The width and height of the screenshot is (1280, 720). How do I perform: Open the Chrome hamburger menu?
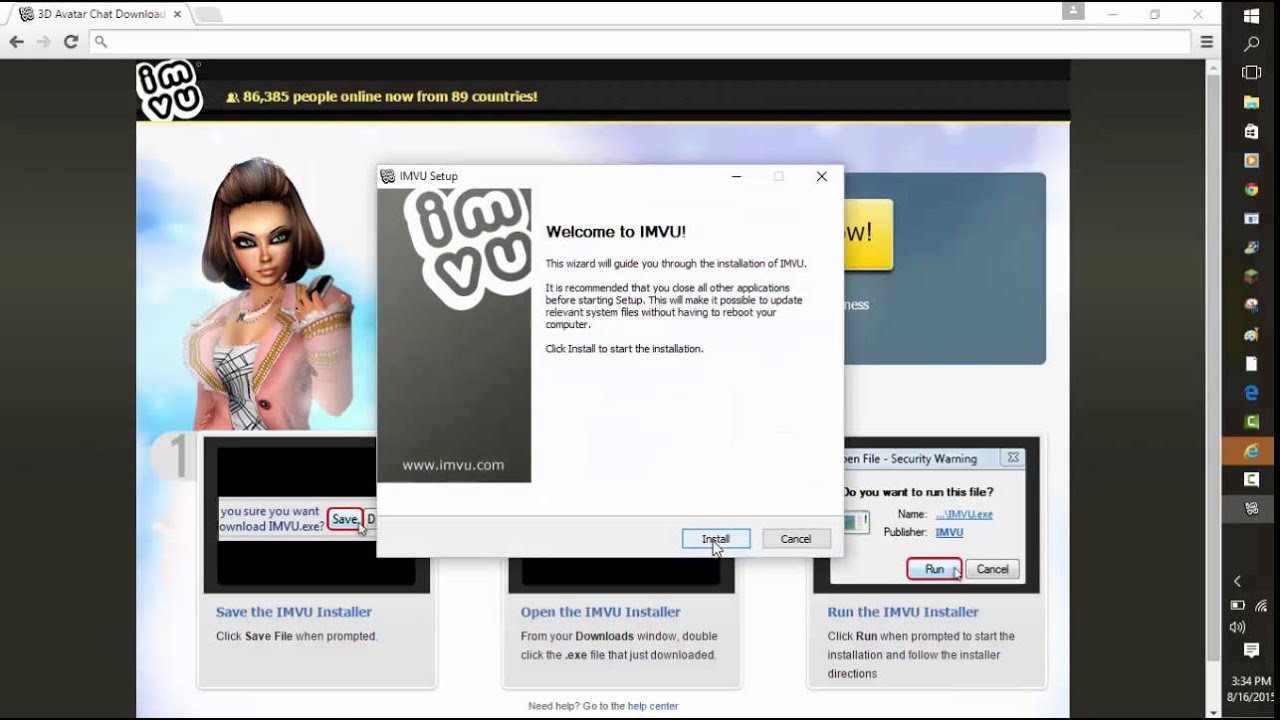[x=1207, y=42]
